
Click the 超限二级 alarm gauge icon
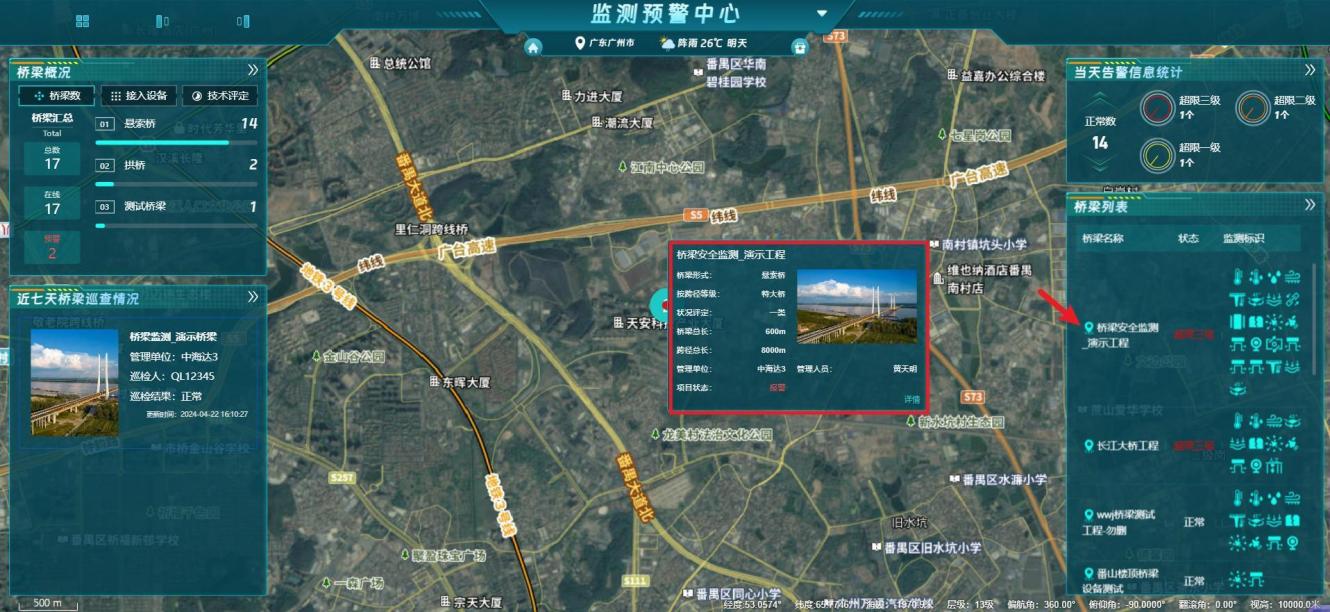1250,108
